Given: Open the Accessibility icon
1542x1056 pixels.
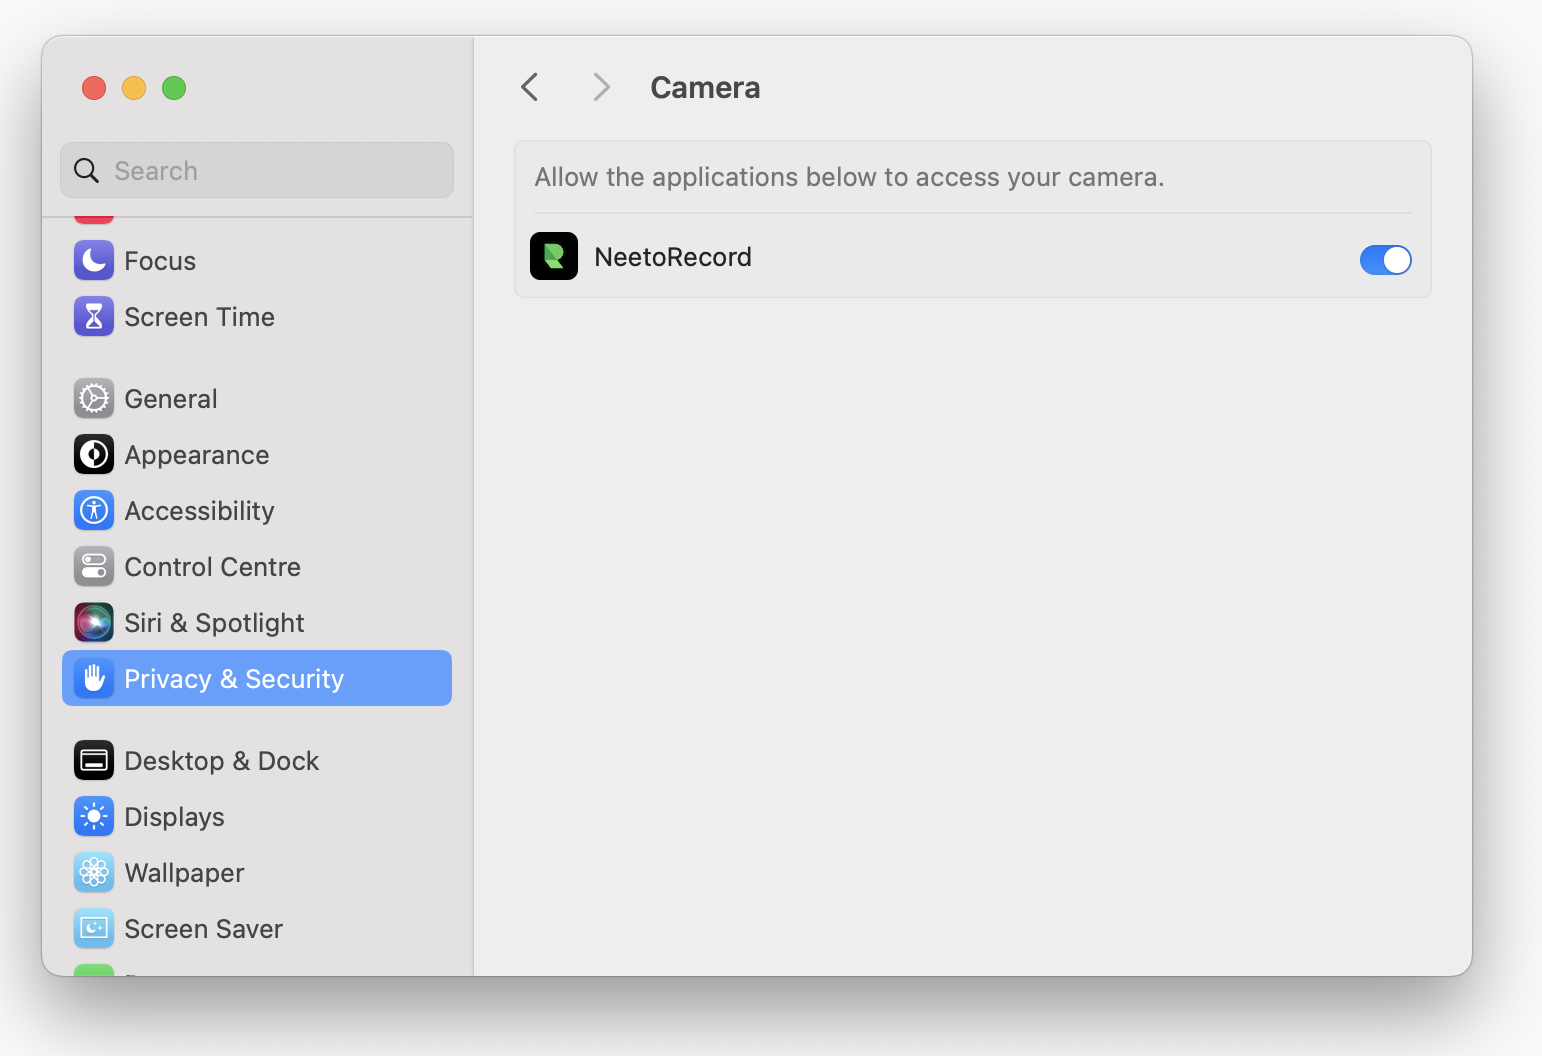Looking at the screenshot, I should [93, 510].
